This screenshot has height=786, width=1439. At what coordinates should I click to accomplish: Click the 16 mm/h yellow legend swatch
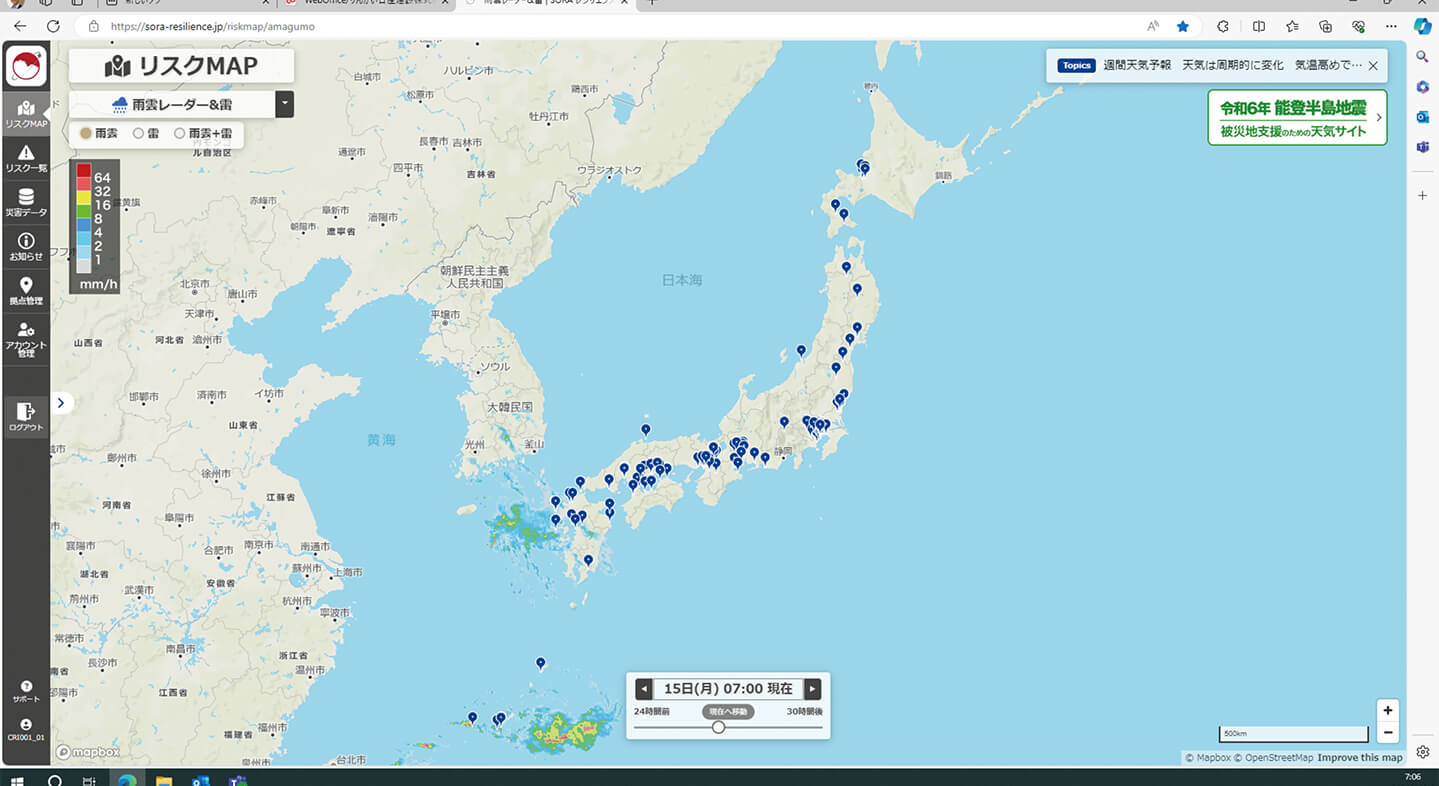click(84, 198)
